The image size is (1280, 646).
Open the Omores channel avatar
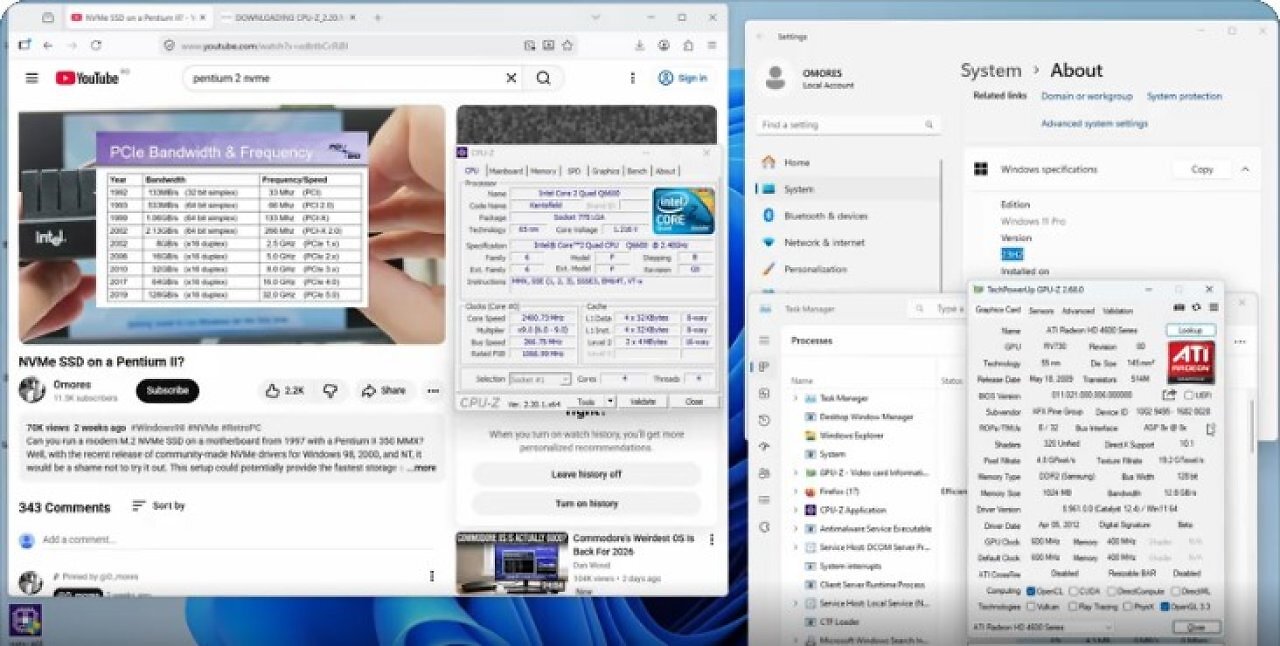coord(32,391)
